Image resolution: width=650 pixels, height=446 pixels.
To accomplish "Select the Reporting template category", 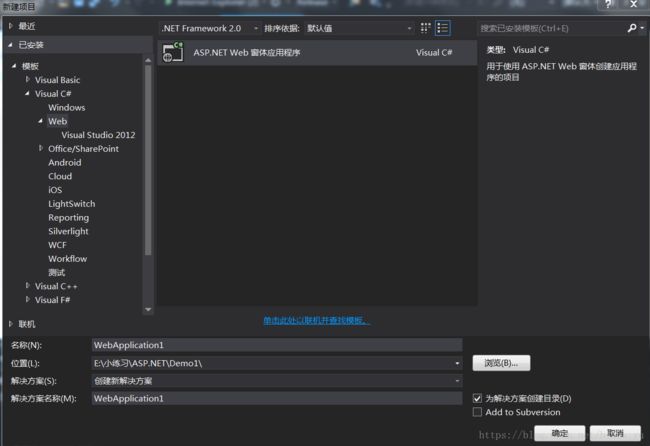I will (68, 218).
